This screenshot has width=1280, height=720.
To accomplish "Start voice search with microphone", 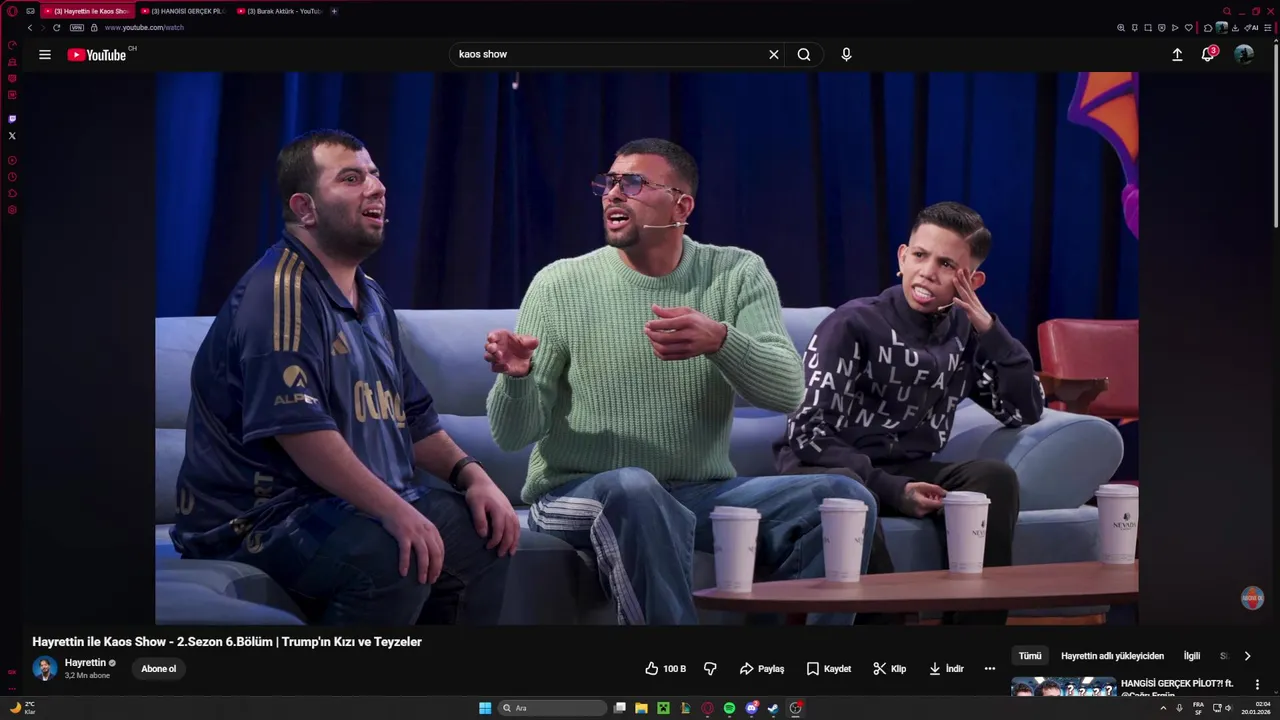I will pos(846,55).
